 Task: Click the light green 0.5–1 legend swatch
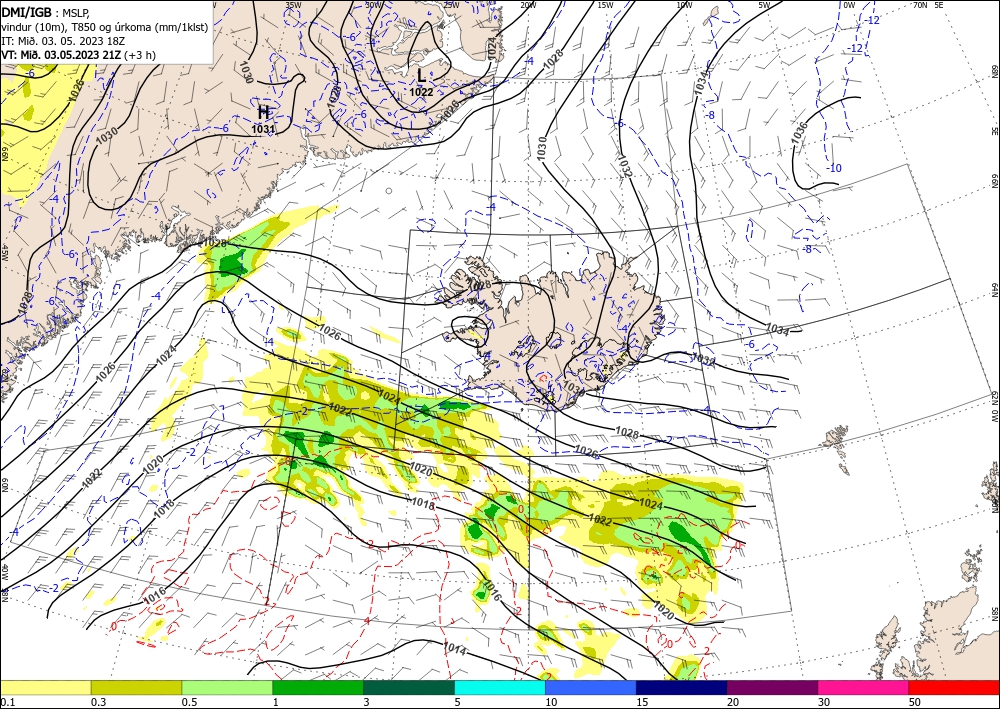[227, 687]
